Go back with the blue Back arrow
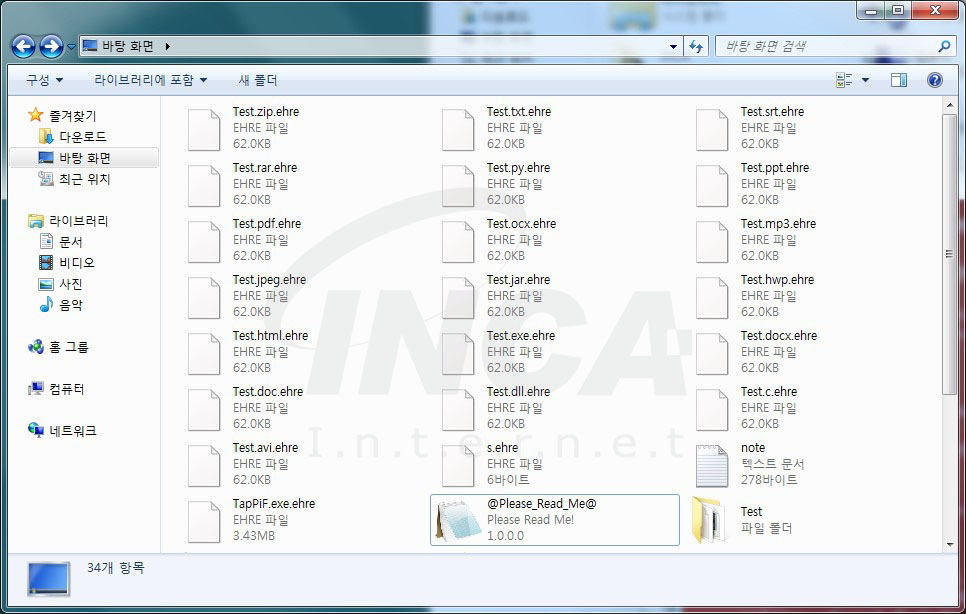 (23, 46)
